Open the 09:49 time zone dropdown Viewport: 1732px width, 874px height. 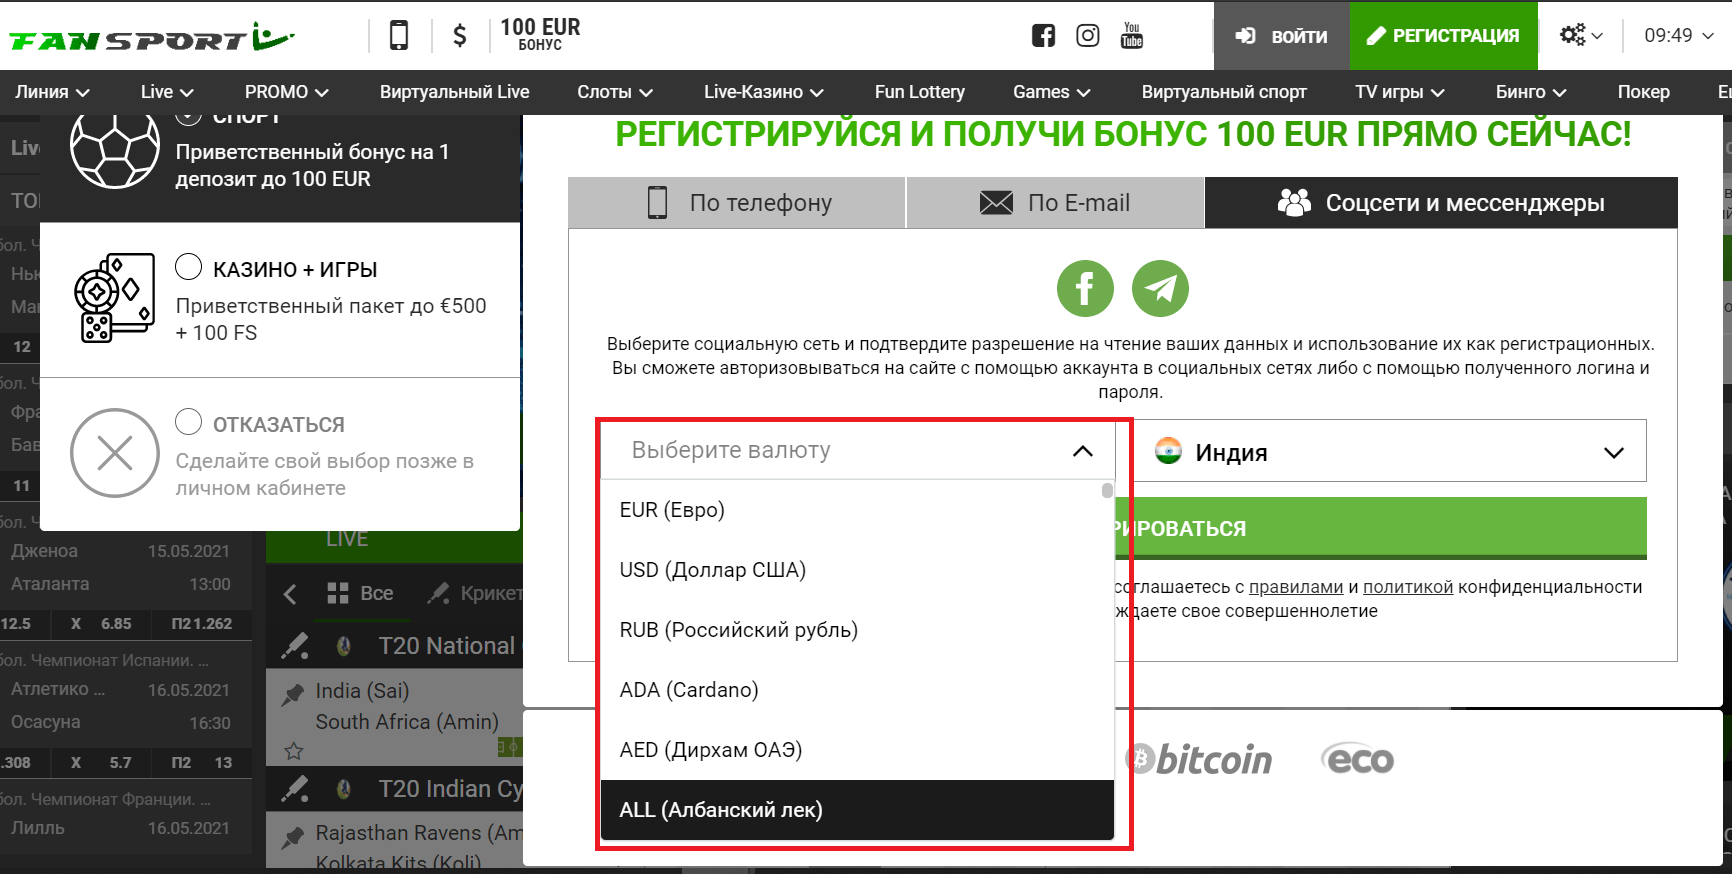[x=1679, y=35]
